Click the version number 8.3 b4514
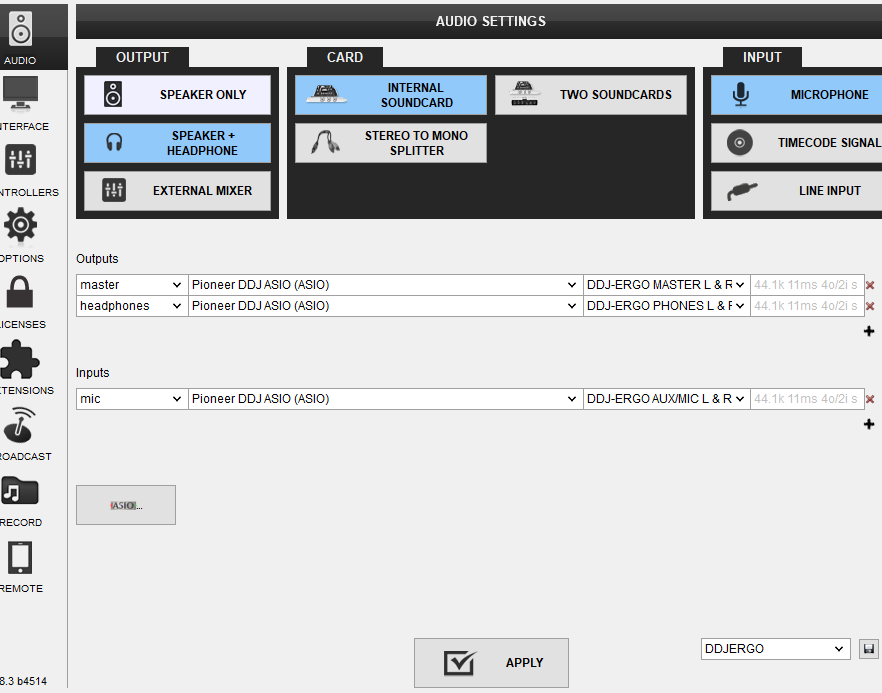Image resolution: width=882 pixels, height=693 pixels. [24, 681]
